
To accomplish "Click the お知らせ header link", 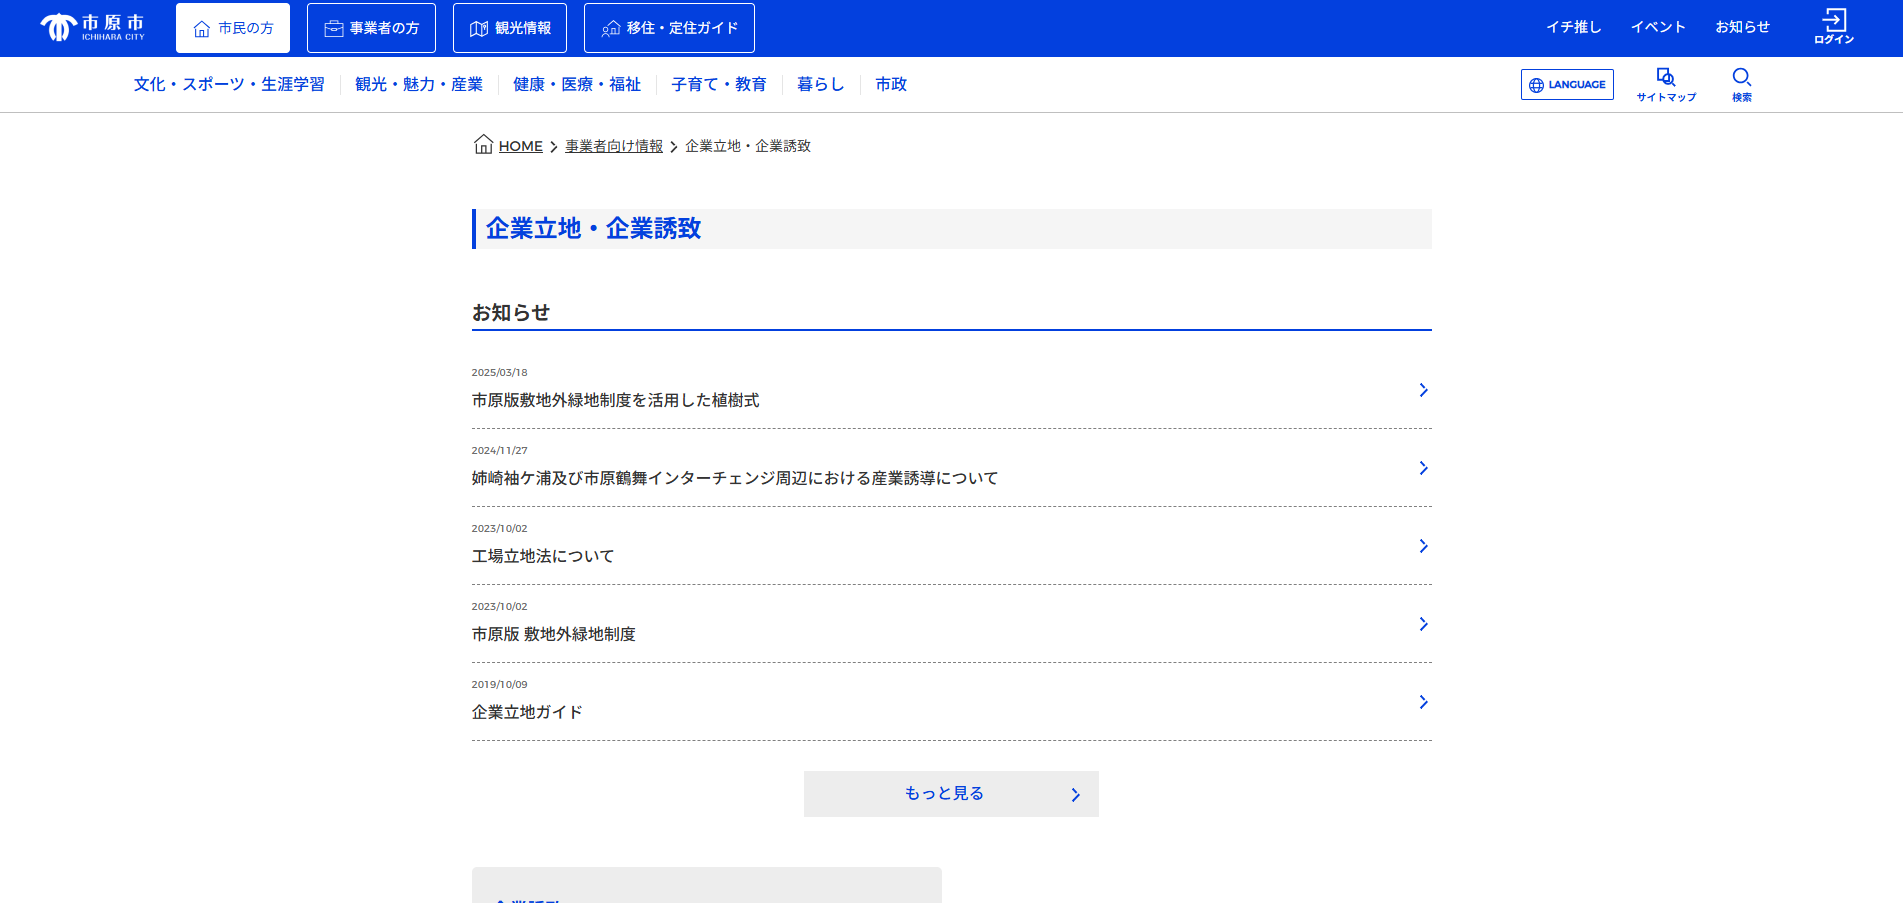I will point(1742,27).
